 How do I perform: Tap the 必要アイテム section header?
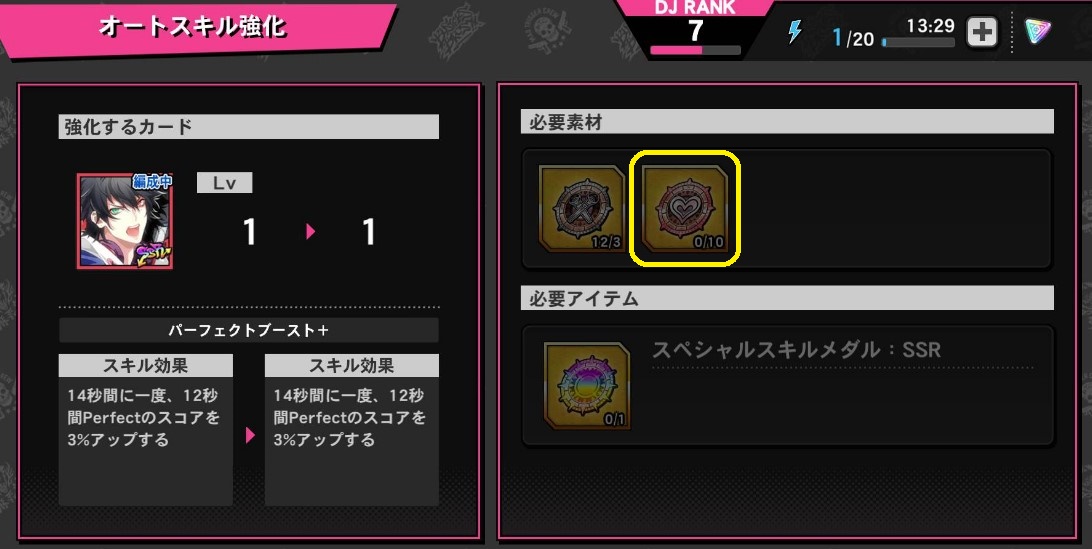tap(787, 298)
